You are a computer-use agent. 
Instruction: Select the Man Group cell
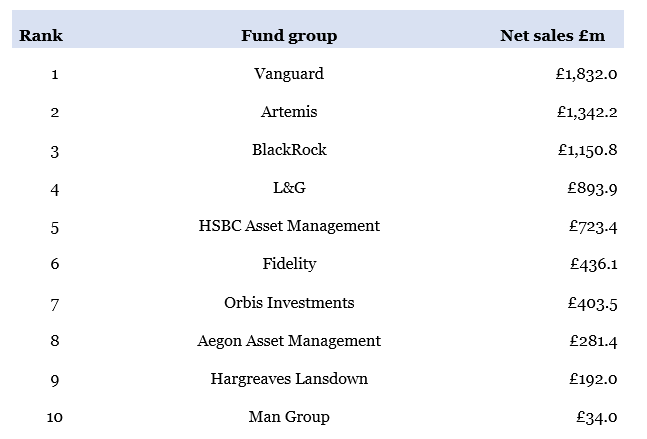click(x=289, y=417)
